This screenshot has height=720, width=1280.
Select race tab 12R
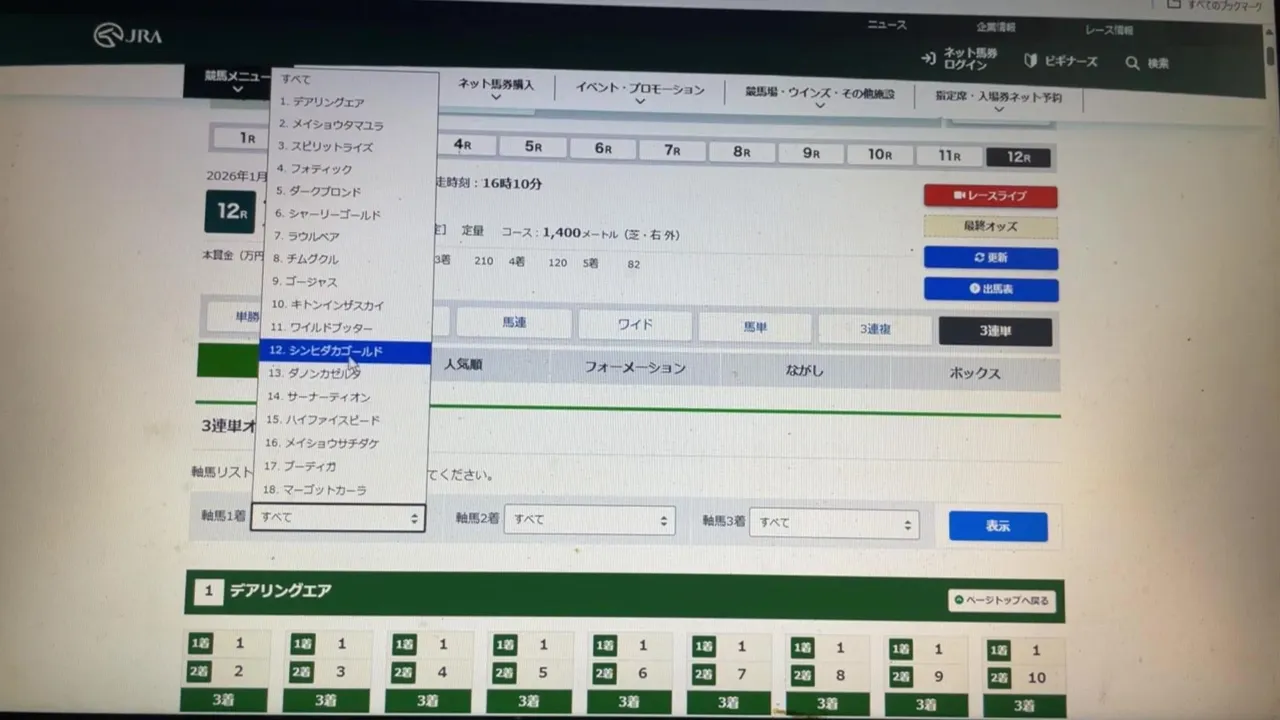(x=1018, y=157)
